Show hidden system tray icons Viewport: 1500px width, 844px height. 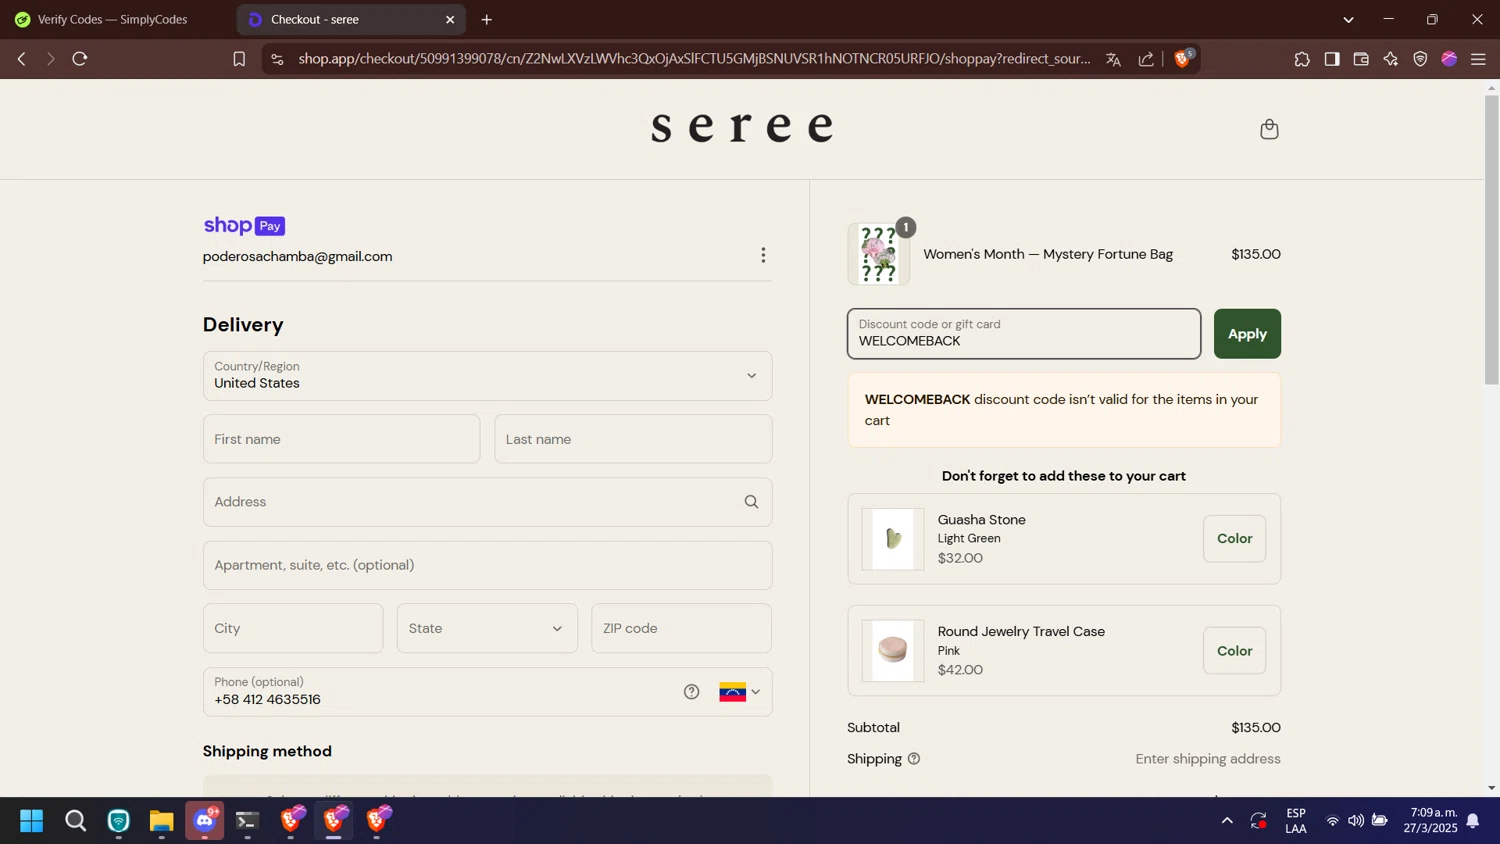[x=1227, y=821]
